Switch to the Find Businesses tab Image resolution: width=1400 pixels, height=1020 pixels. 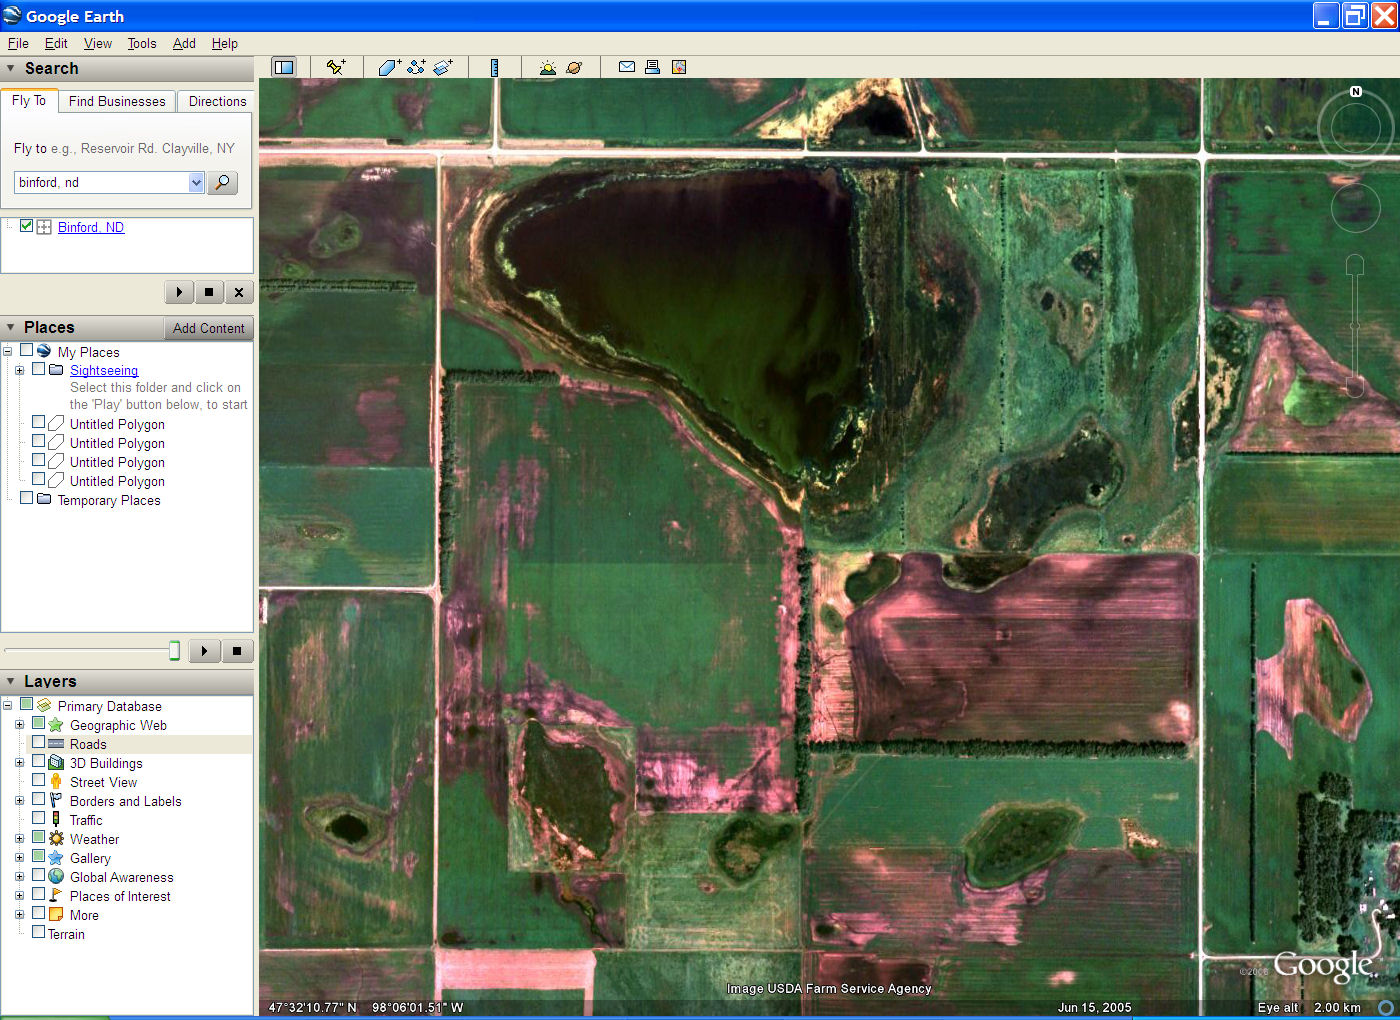pyautogui.click(x=117, y=101)
